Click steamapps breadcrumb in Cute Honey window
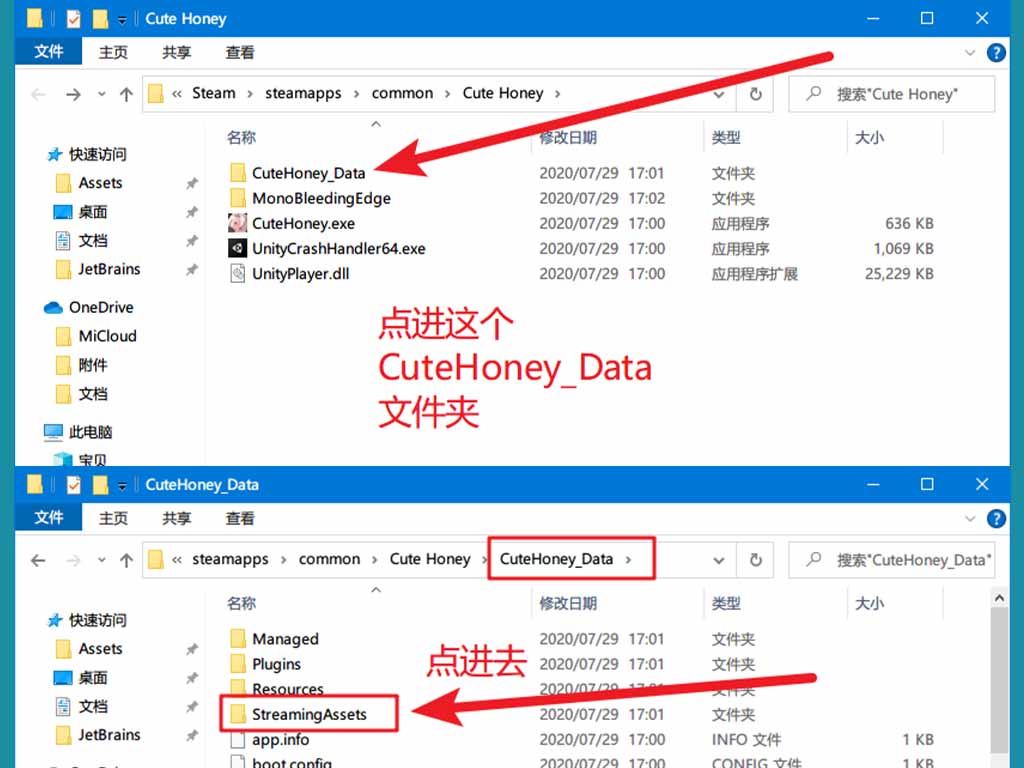 pyautogui.click(x=303, y=93)
